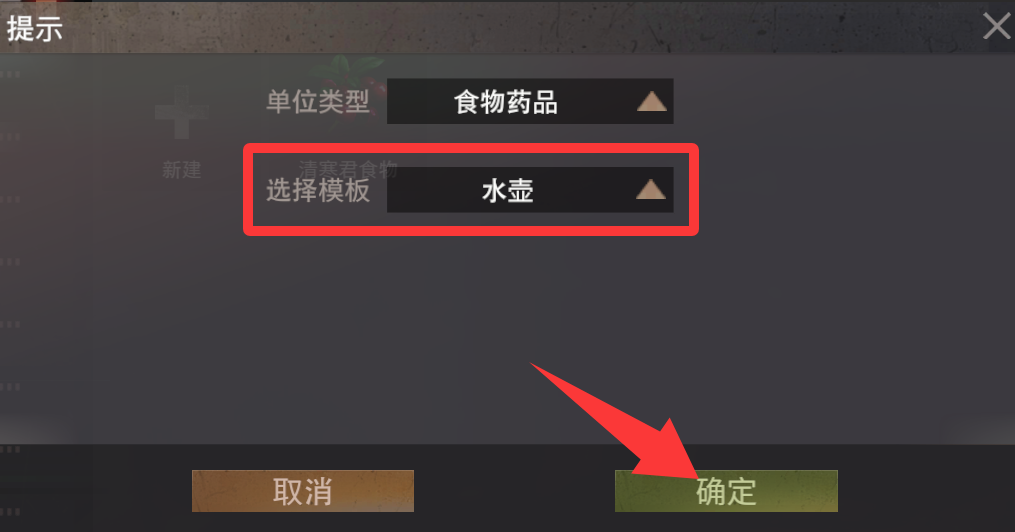Click the faded 新建 caption under the plus
Image resolution: width=1015 pixels, height=532 pixels.
(181, 170)
